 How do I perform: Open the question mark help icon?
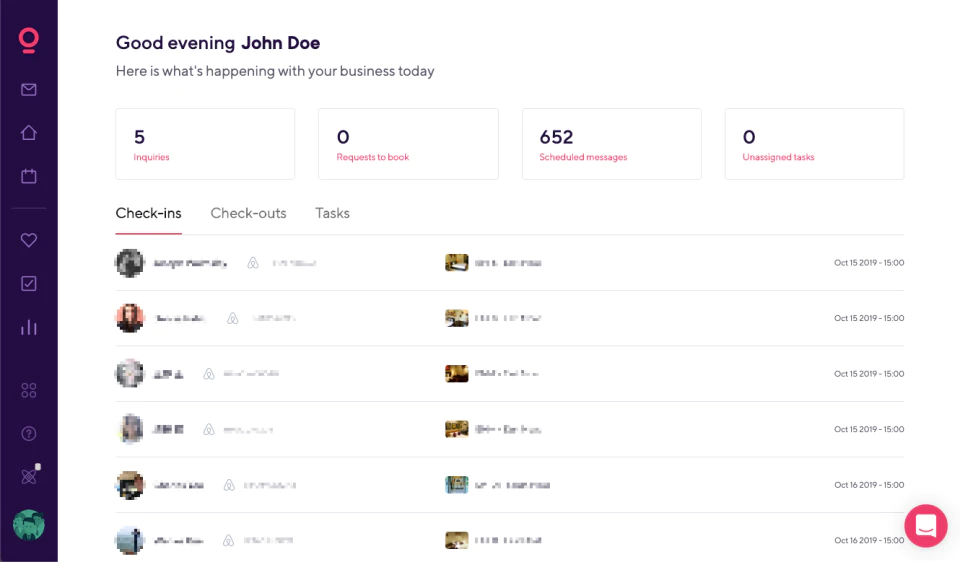29,434
